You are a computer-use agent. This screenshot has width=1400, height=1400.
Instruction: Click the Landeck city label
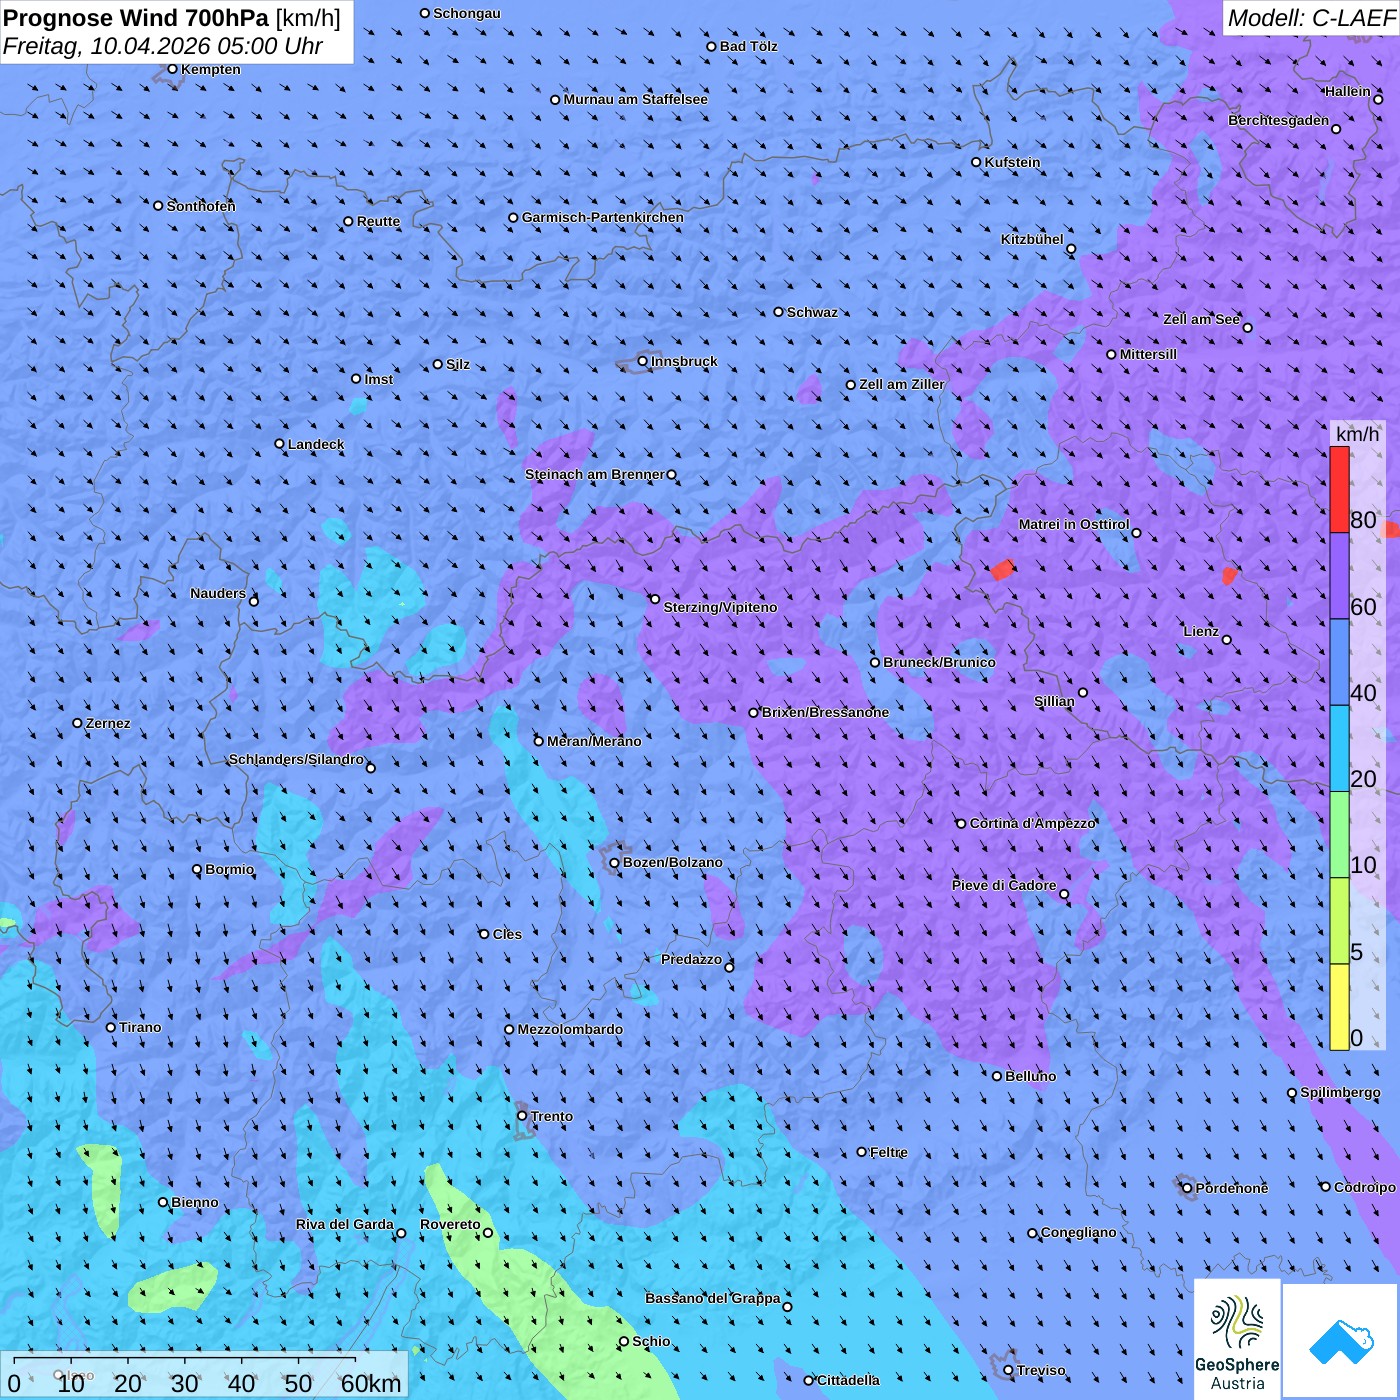pos(316,444)
